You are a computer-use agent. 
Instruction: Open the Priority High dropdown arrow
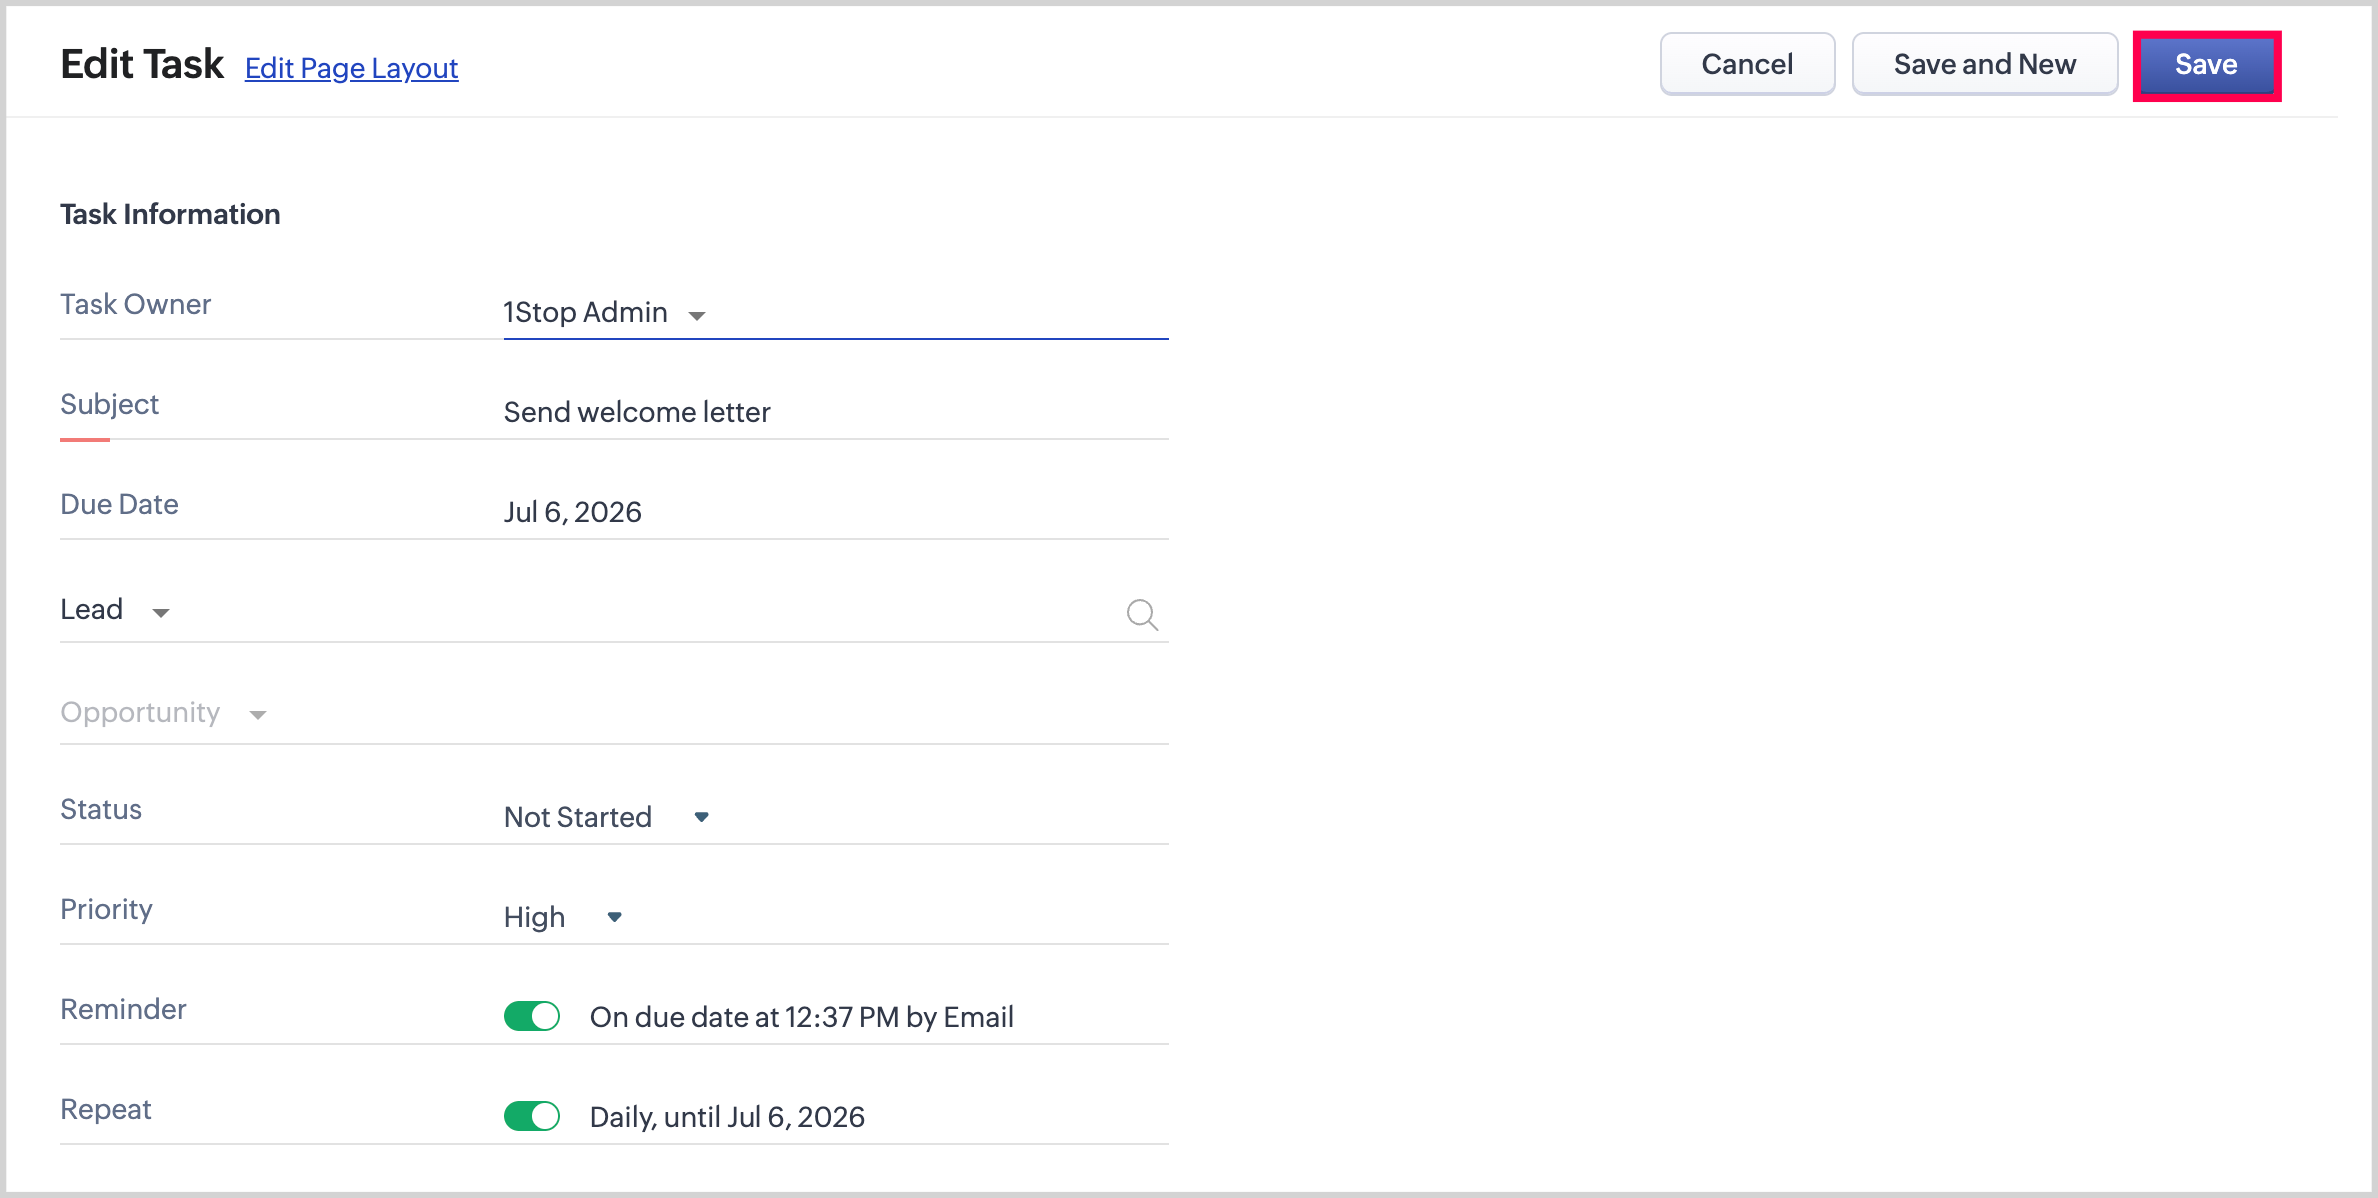pos(615,917)
